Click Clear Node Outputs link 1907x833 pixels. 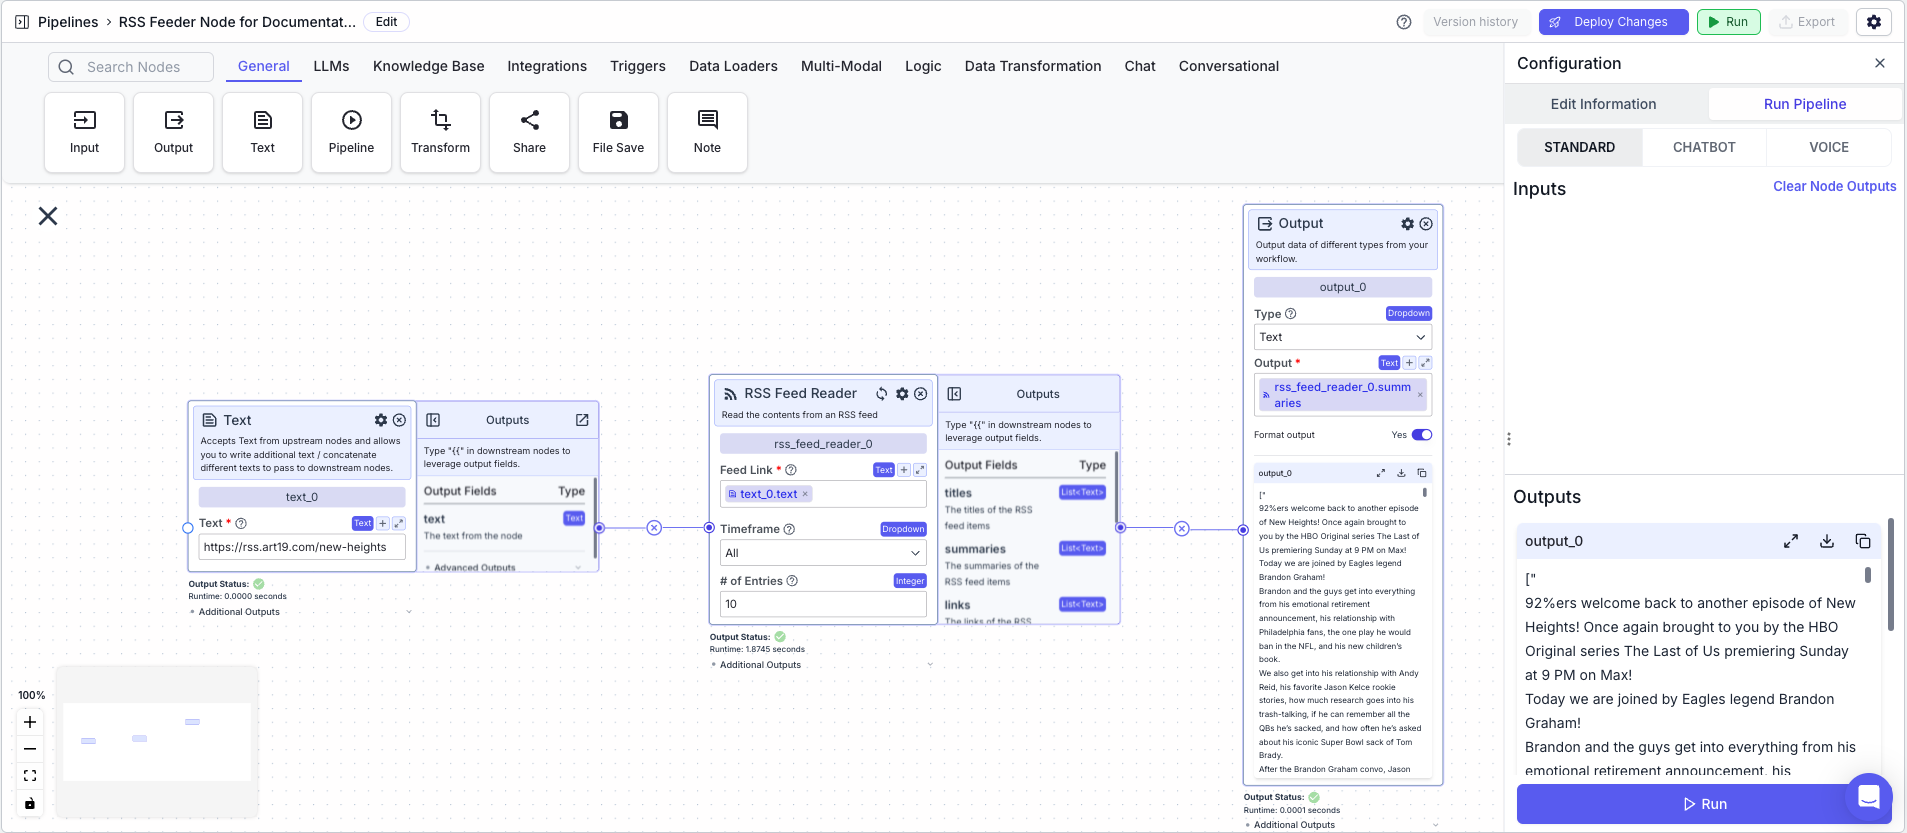[1834, 186]
